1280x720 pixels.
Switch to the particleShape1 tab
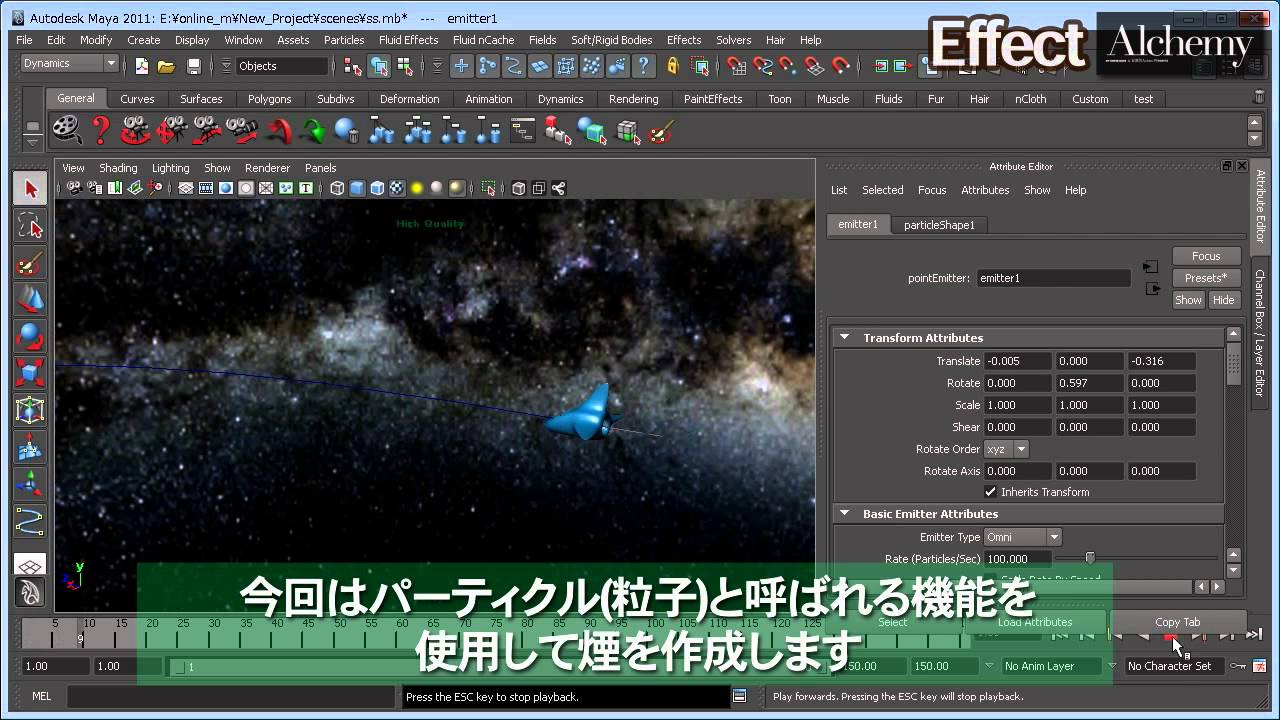coord(939,225)
